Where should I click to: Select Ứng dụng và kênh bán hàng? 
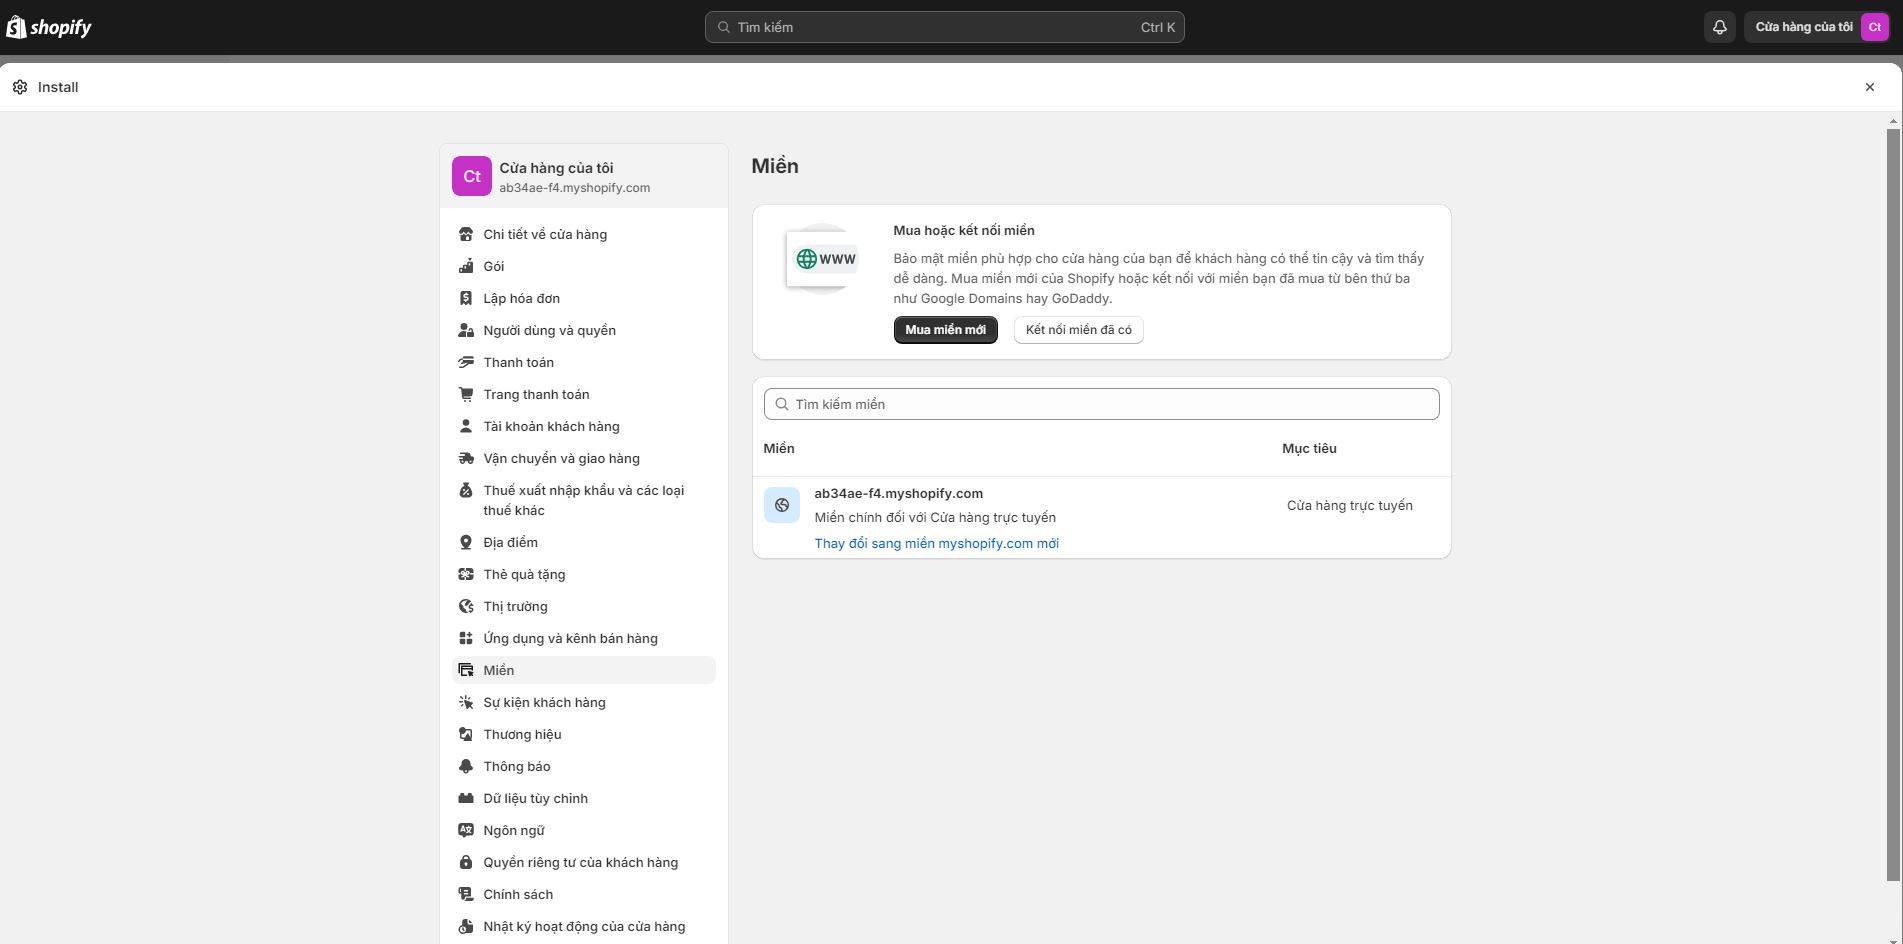click(x=570, y=638)
